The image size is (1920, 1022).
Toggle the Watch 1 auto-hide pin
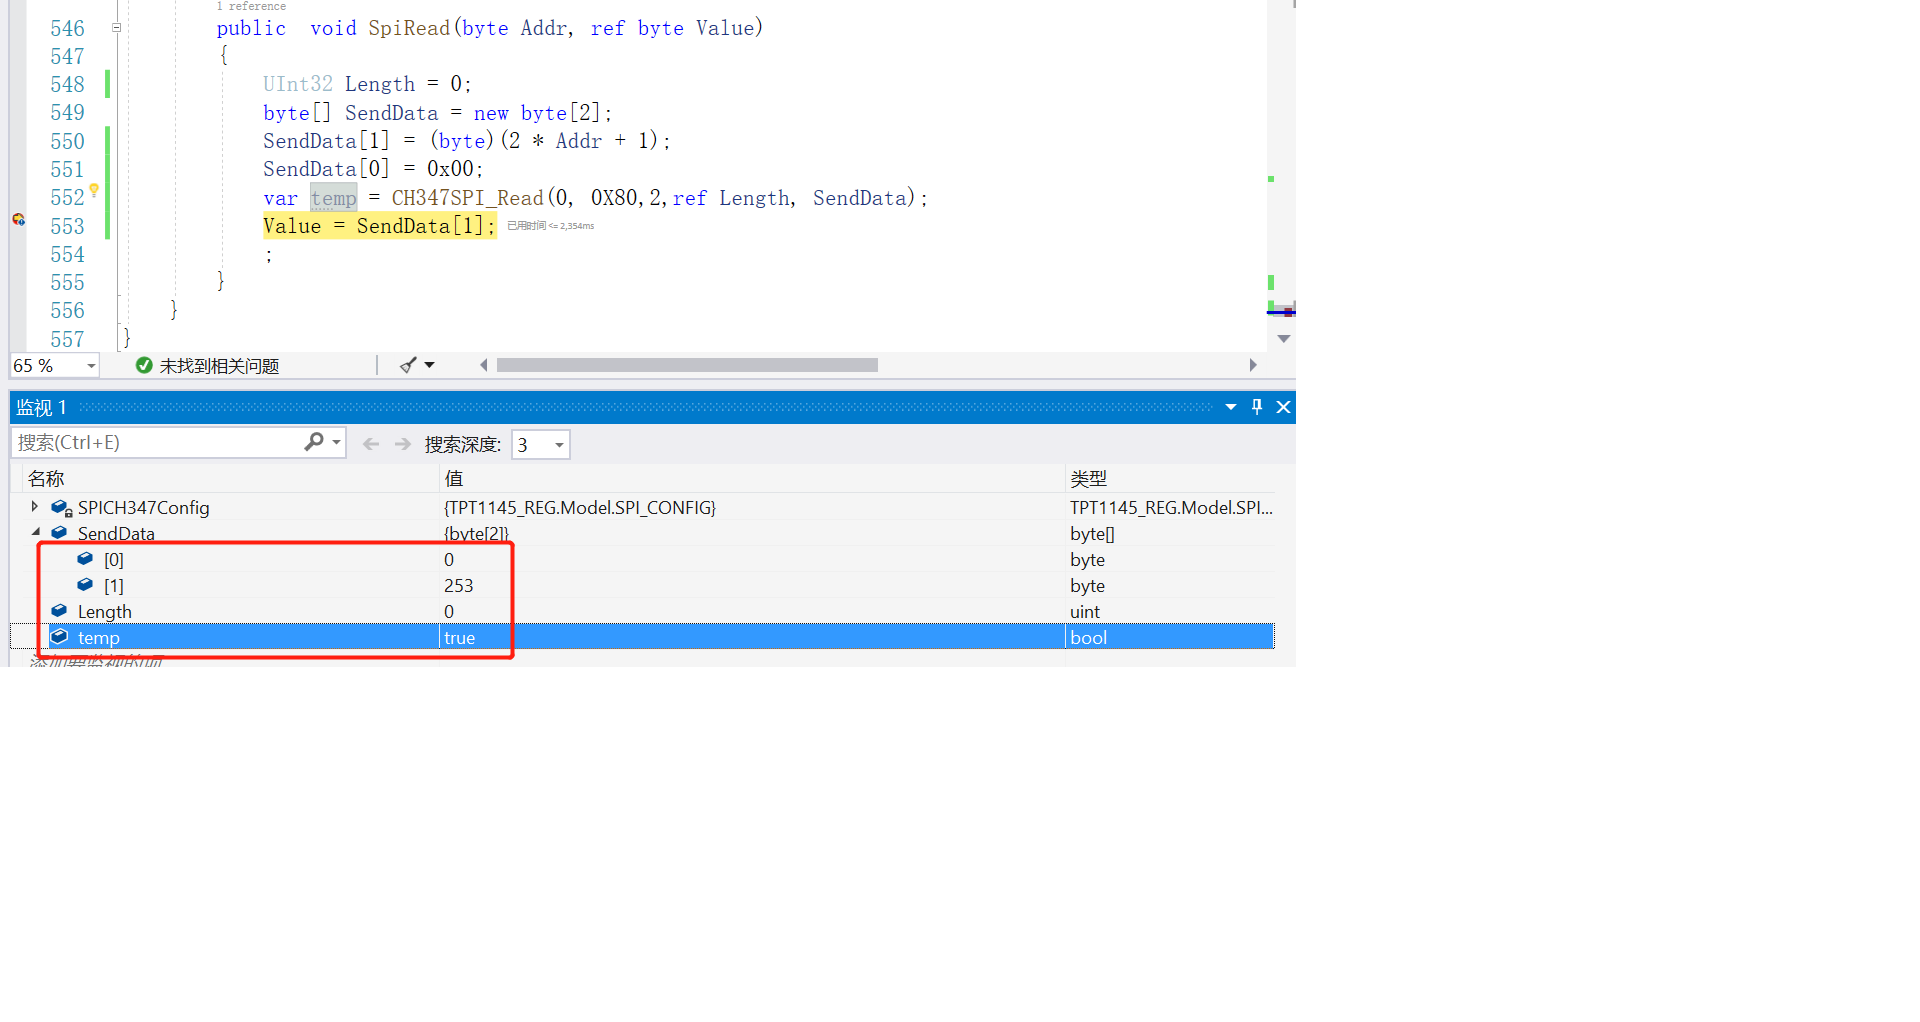(1257, 407)
